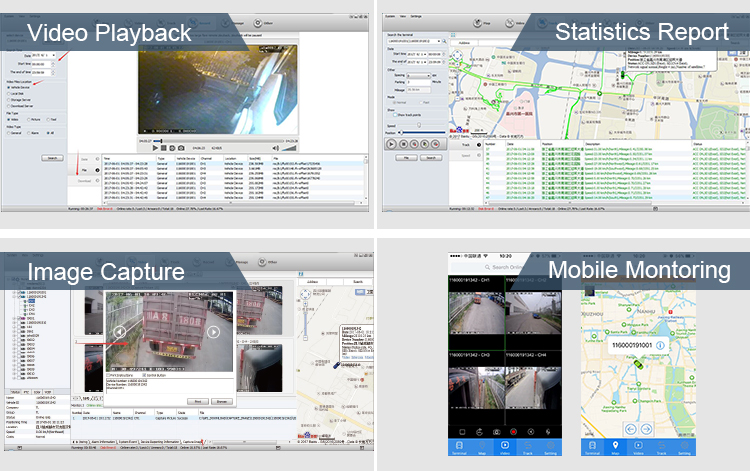The height and width of the screenshot is (471, 750).
Task: Tap the rotate icon on mobile video toolbar
Action: click(x=479, y=432)
